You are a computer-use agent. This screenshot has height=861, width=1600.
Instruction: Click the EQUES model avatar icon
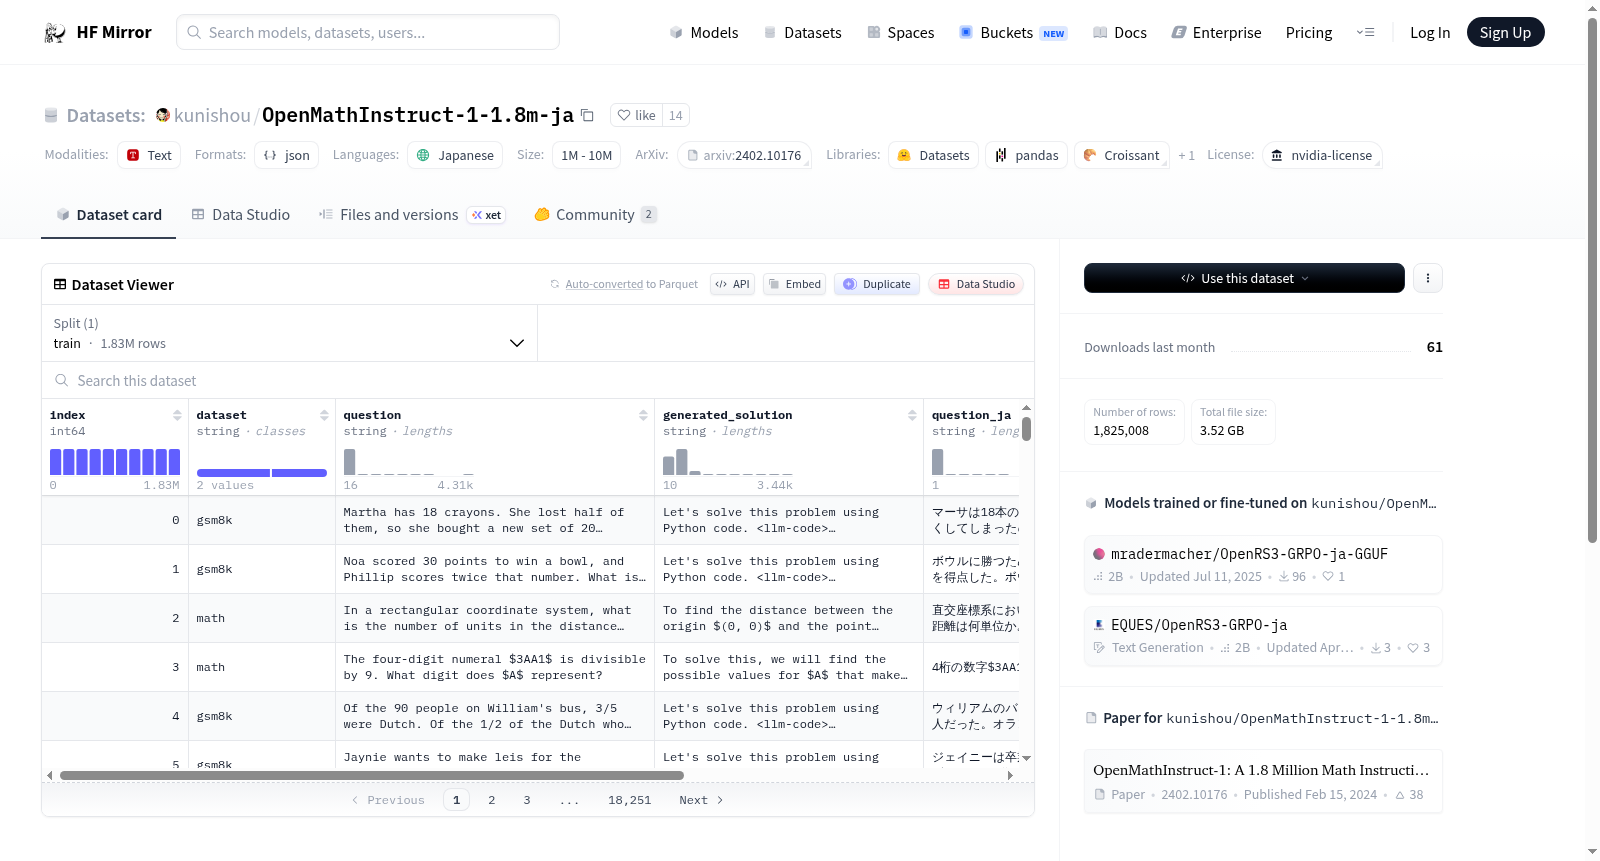point(1099,625)
